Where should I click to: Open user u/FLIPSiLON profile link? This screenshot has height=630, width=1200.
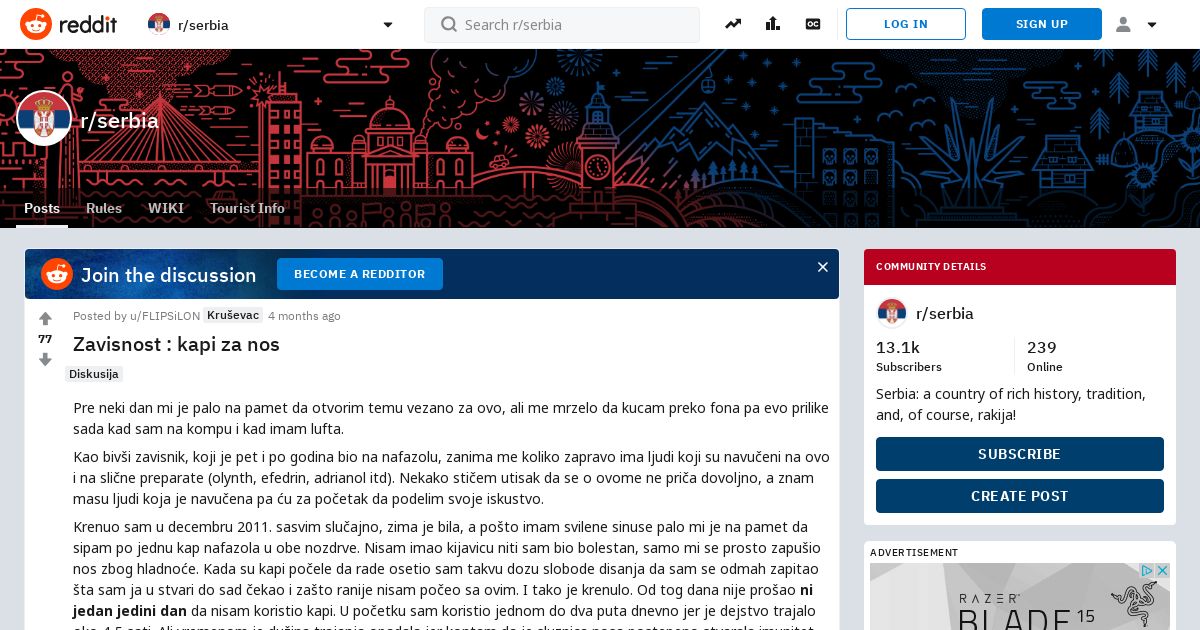click(x=165, y=316)
